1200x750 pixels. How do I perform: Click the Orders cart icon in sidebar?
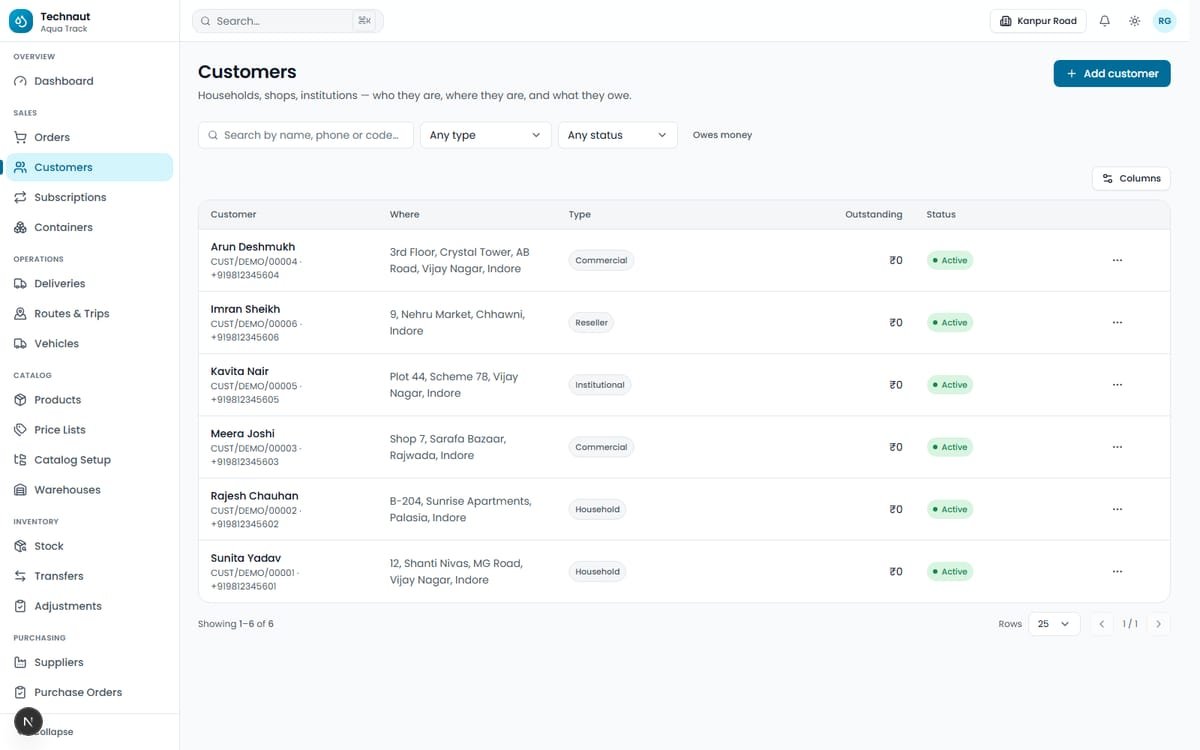click(x=20, y=137)
